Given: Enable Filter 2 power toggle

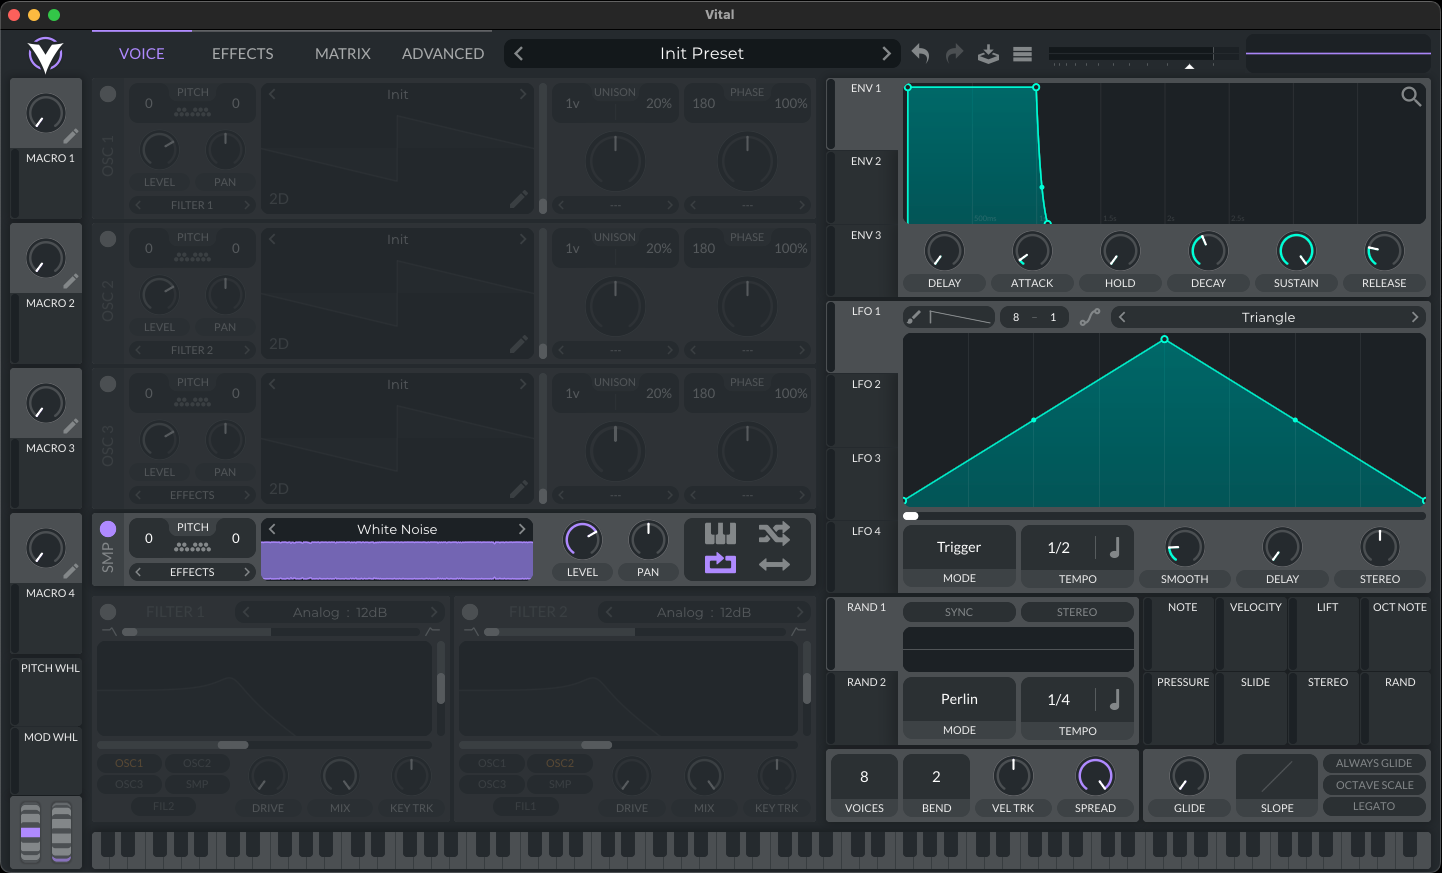Looking at the screenshot, I should click(470, 612).
